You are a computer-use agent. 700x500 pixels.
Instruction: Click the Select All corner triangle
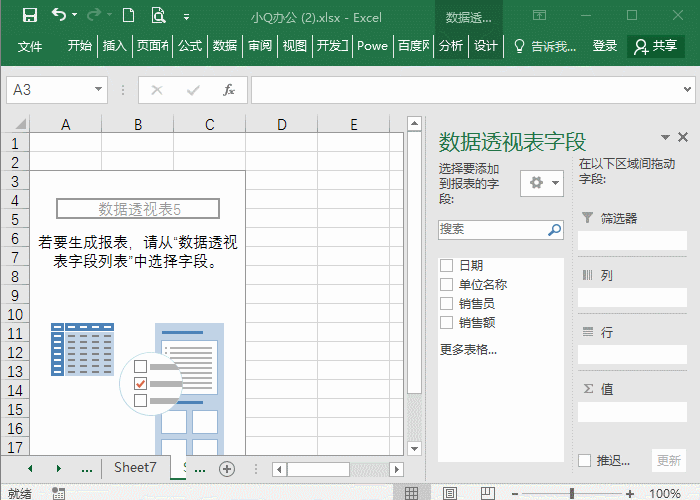pos(20,124)
